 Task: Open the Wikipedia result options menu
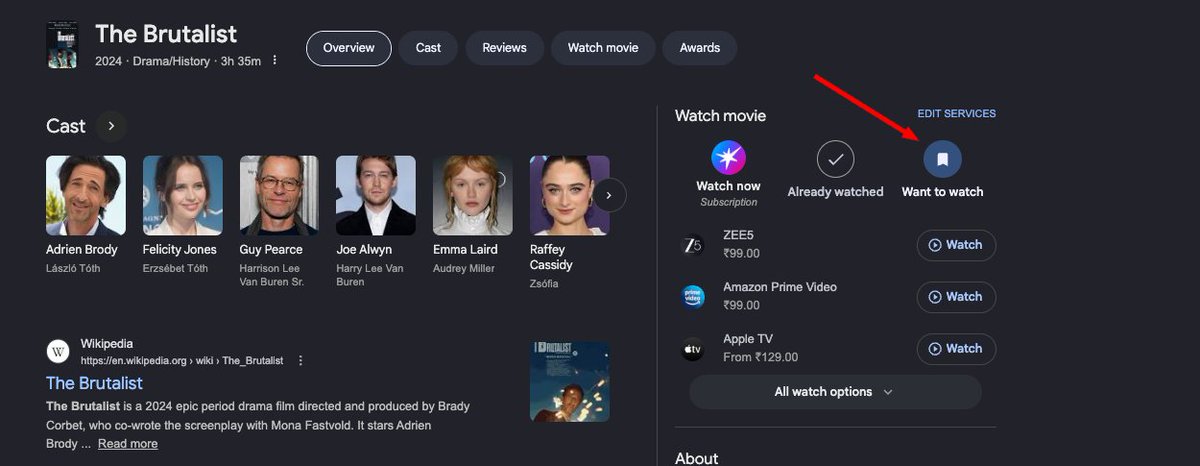[x=300, y=361]
